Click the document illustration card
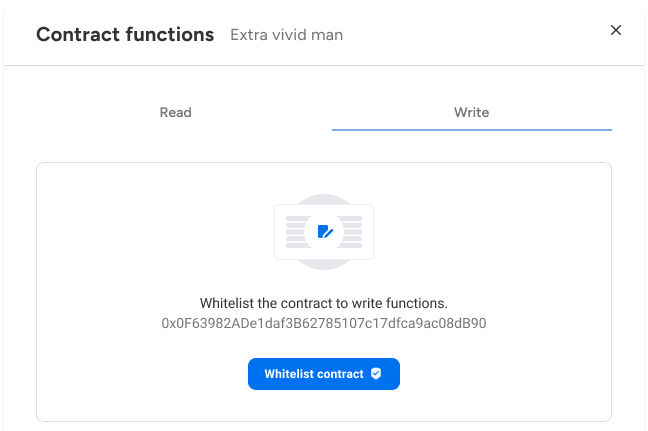 coord(324,232)
